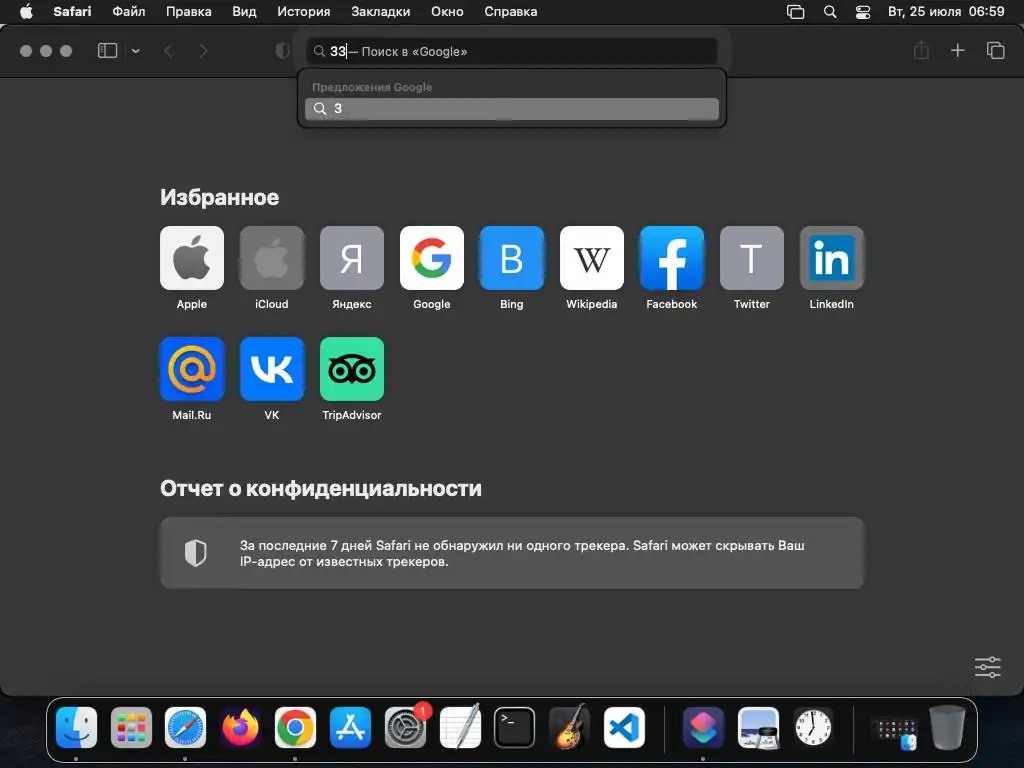Open System Settings from the Dock

coord(405,727)
